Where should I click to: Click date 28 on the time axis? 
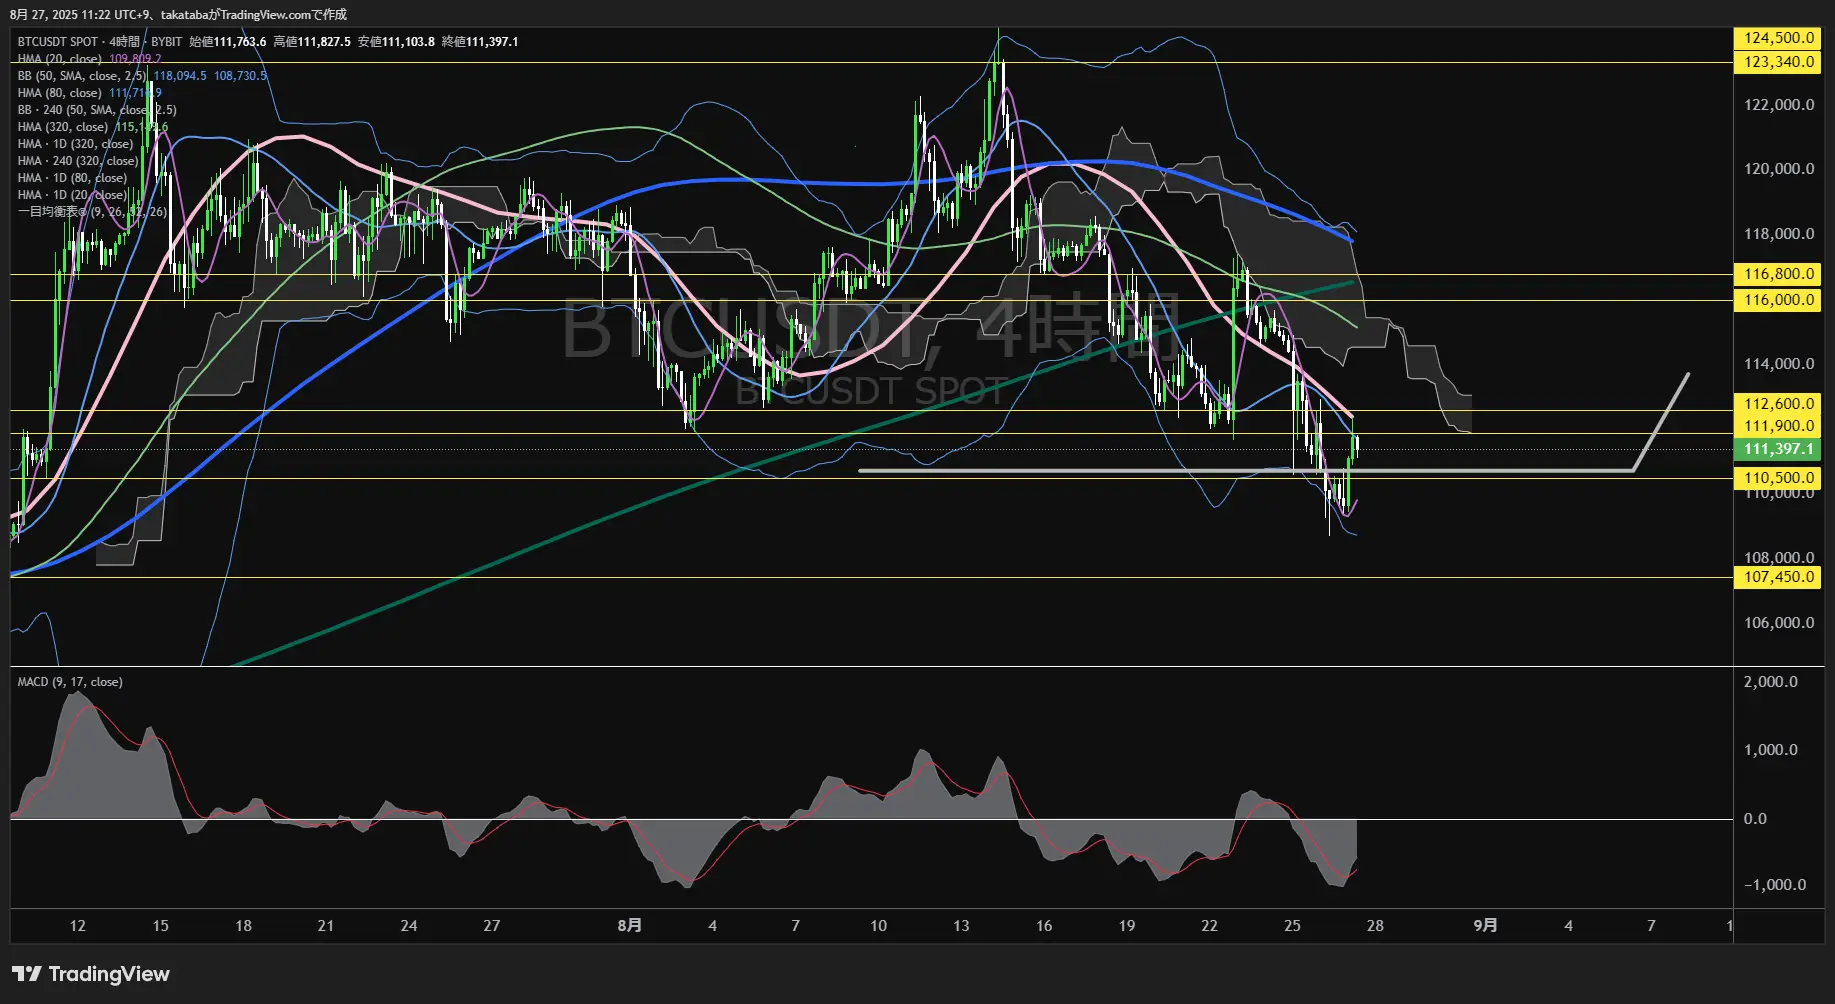coord(1375,926)
